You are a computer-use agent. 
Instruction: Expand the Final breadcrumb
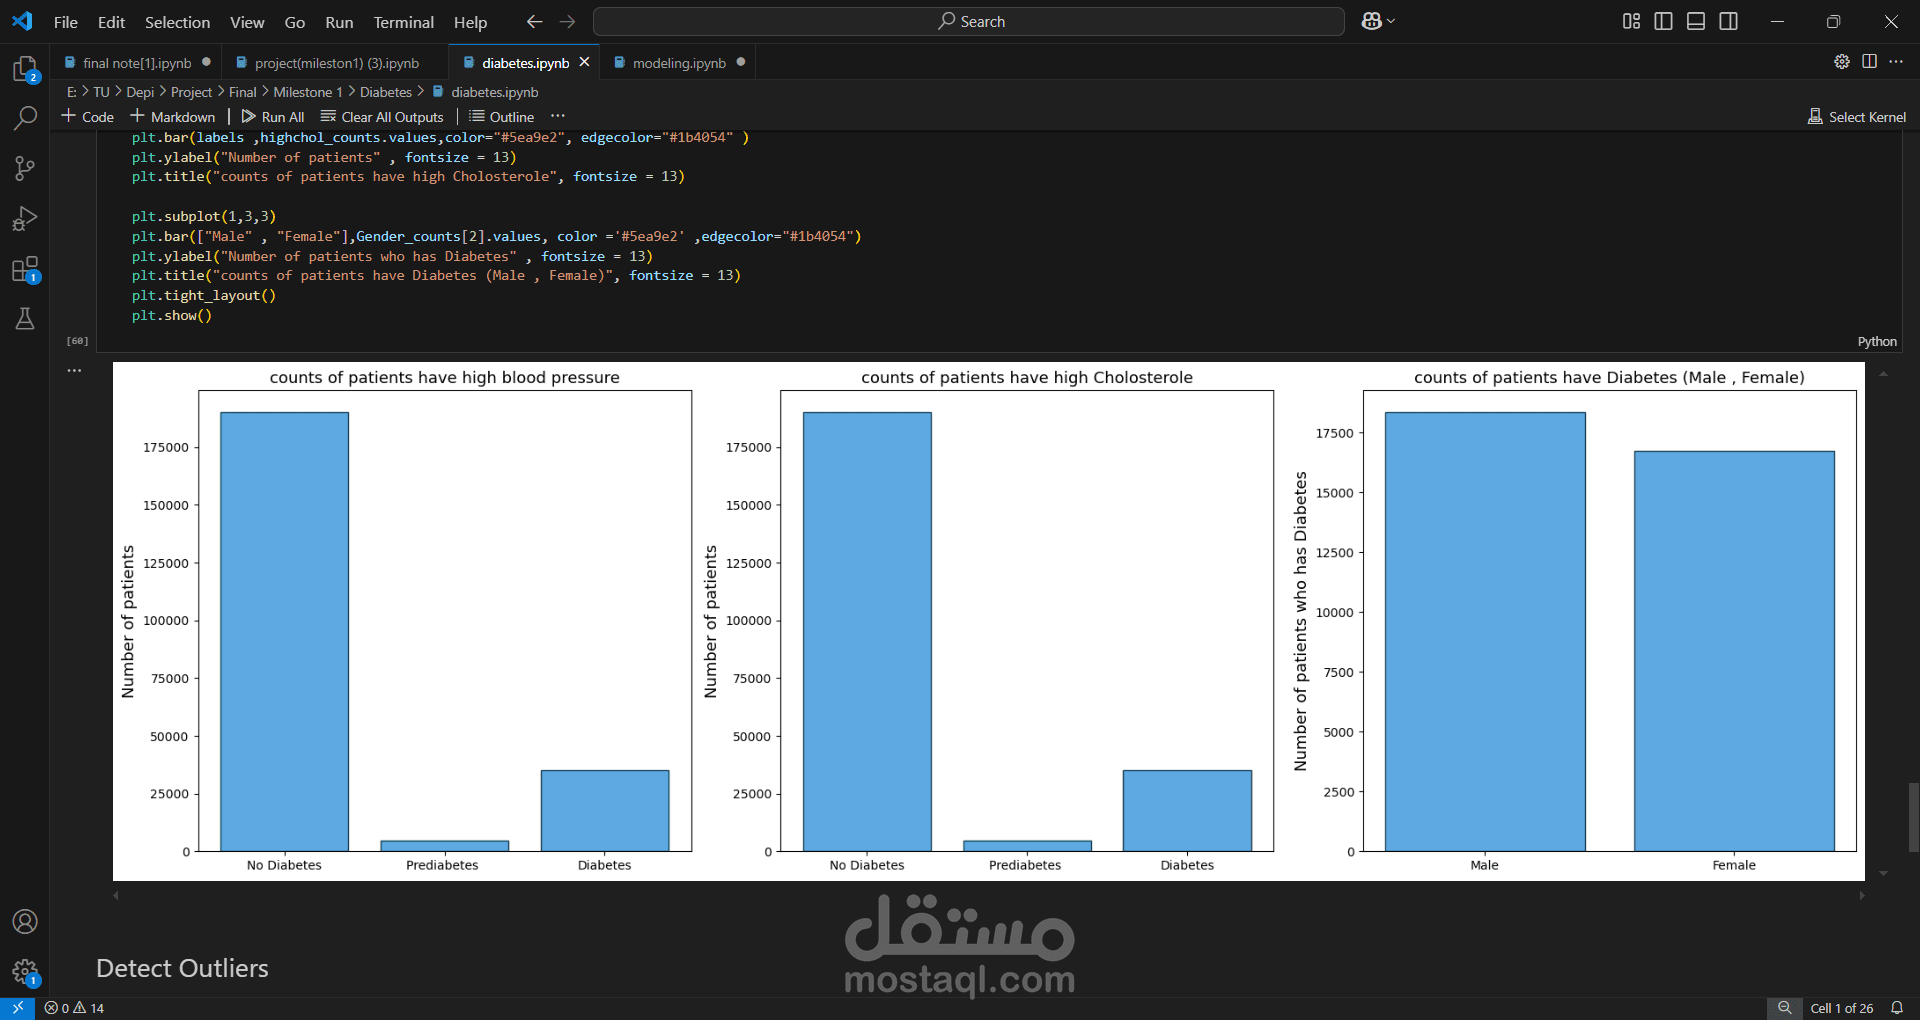pyautogui.click(x=243, y=92)
